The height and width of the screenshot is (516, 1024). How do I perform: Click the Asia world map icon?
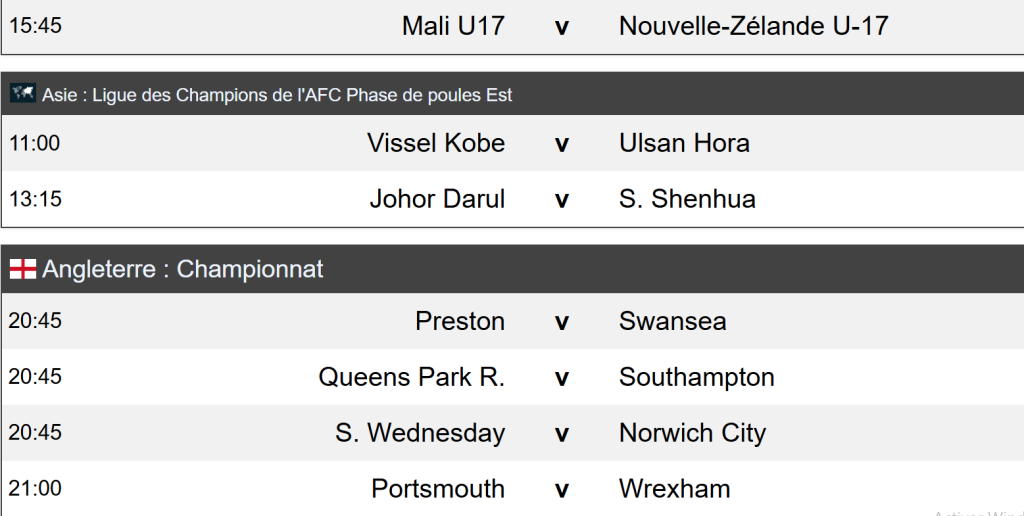tap(23, 94)
